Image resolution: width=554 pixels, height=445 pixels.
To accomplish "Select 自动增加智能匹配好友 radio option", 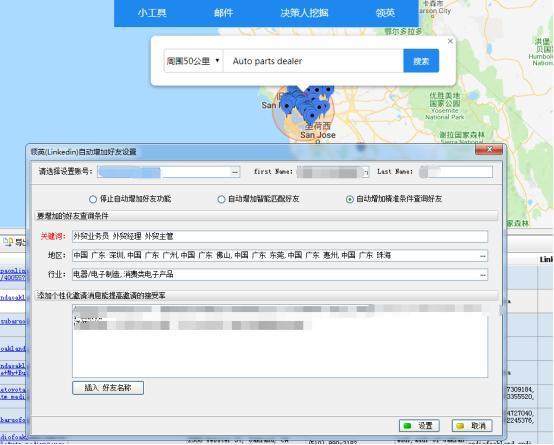I will pos(221,199).
